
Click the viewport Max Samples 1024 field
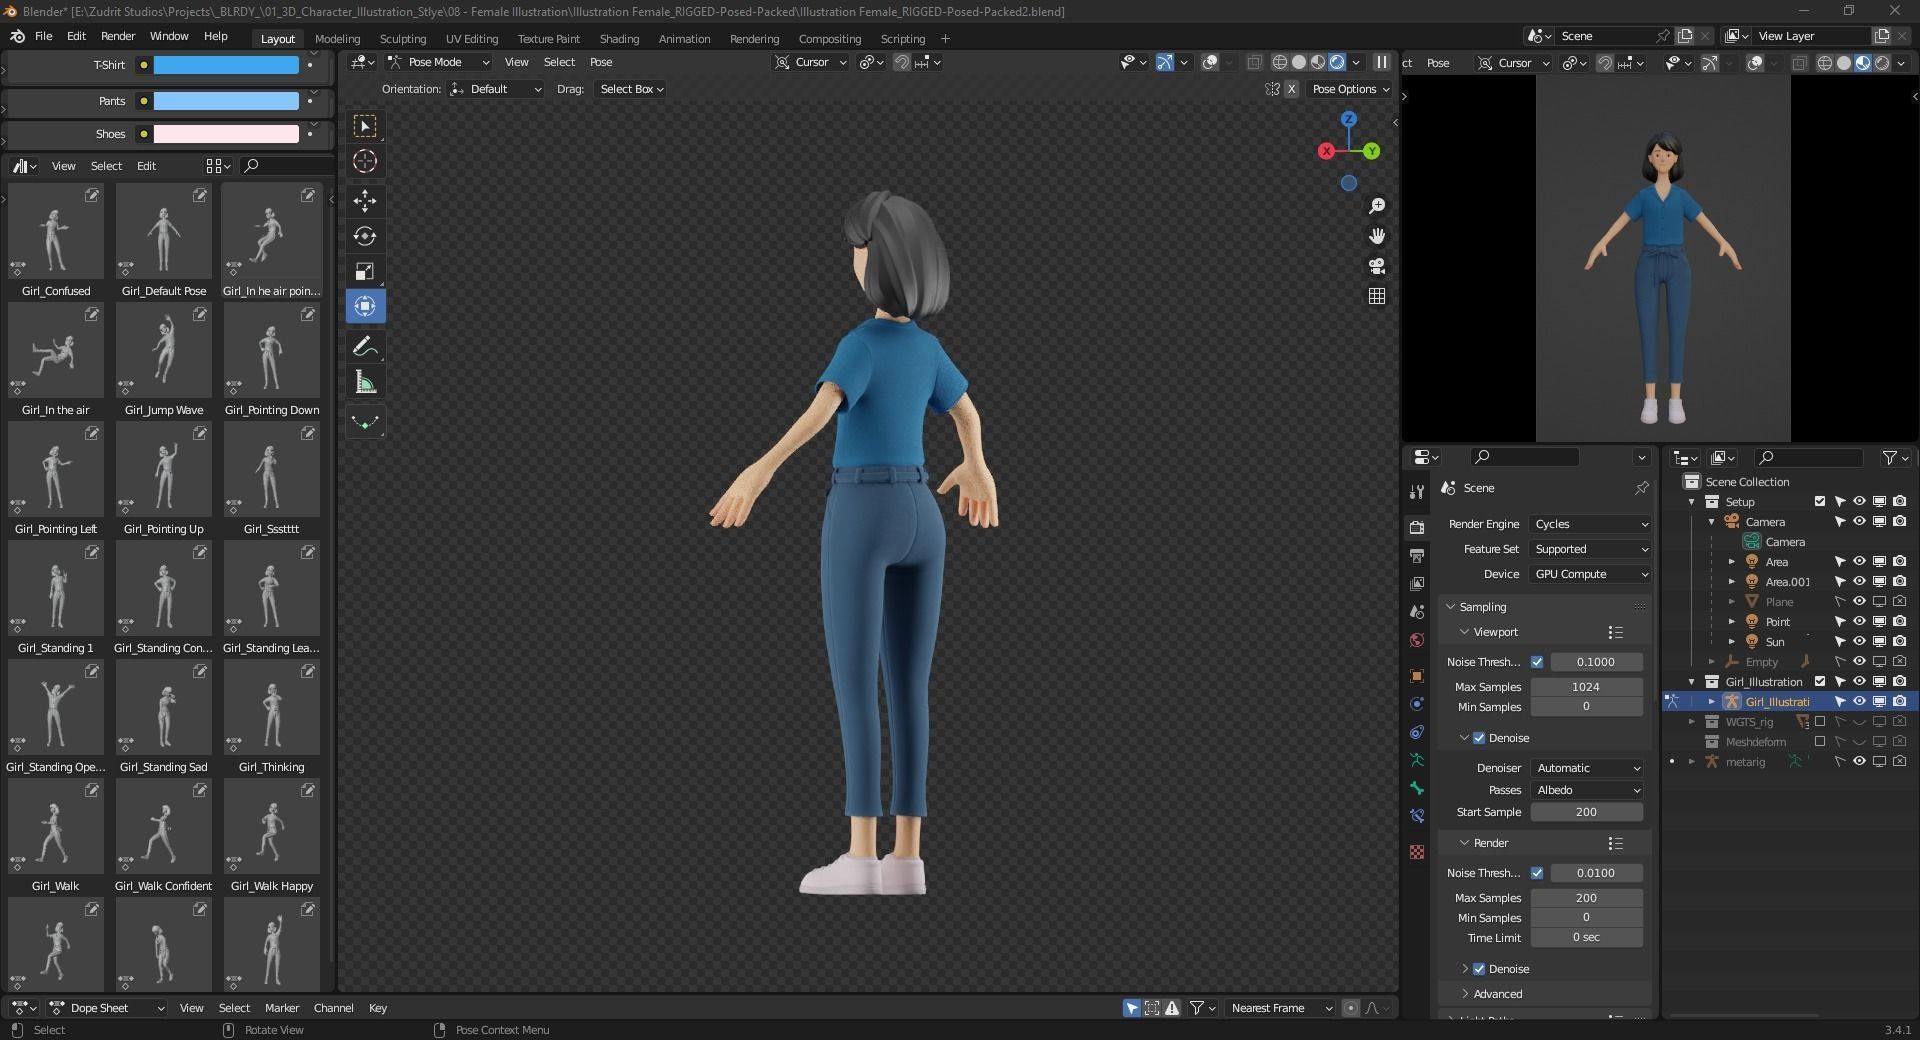click(1586, 687)
